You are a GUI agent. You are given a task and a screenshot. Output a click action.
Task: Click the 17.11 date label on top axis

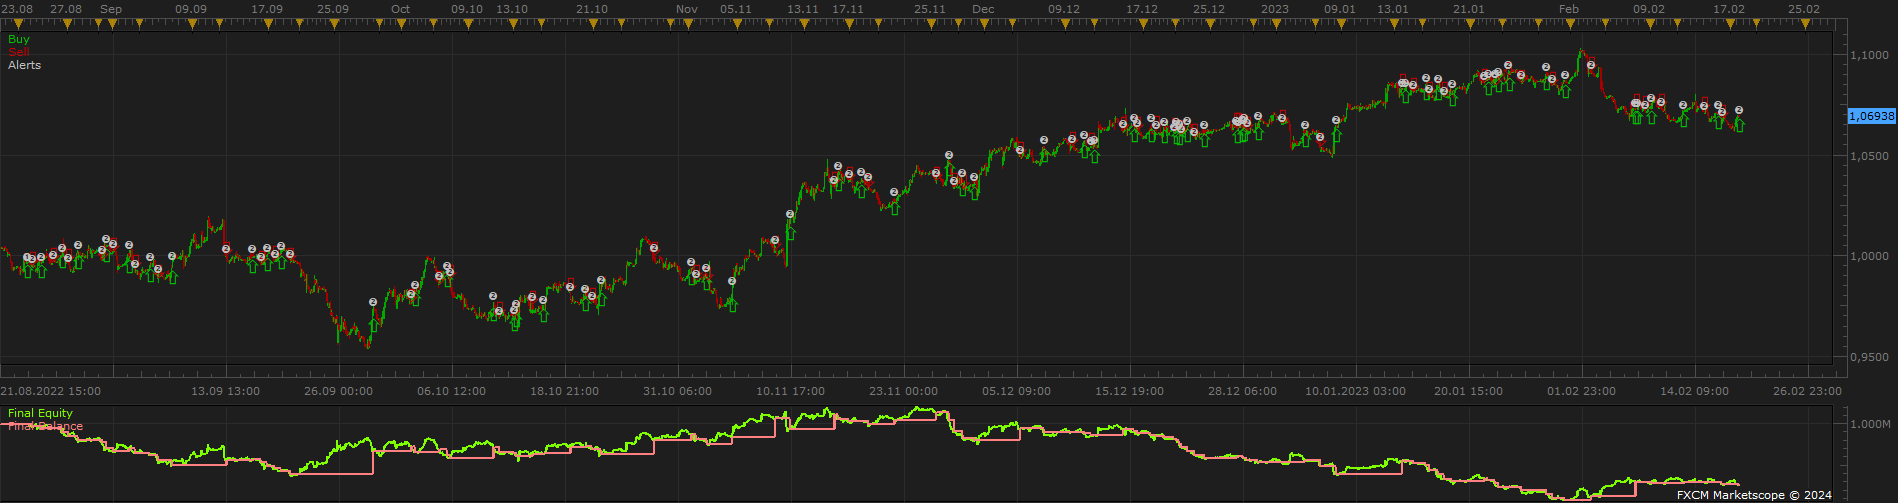pyautogui.click(x=848, y=9)
